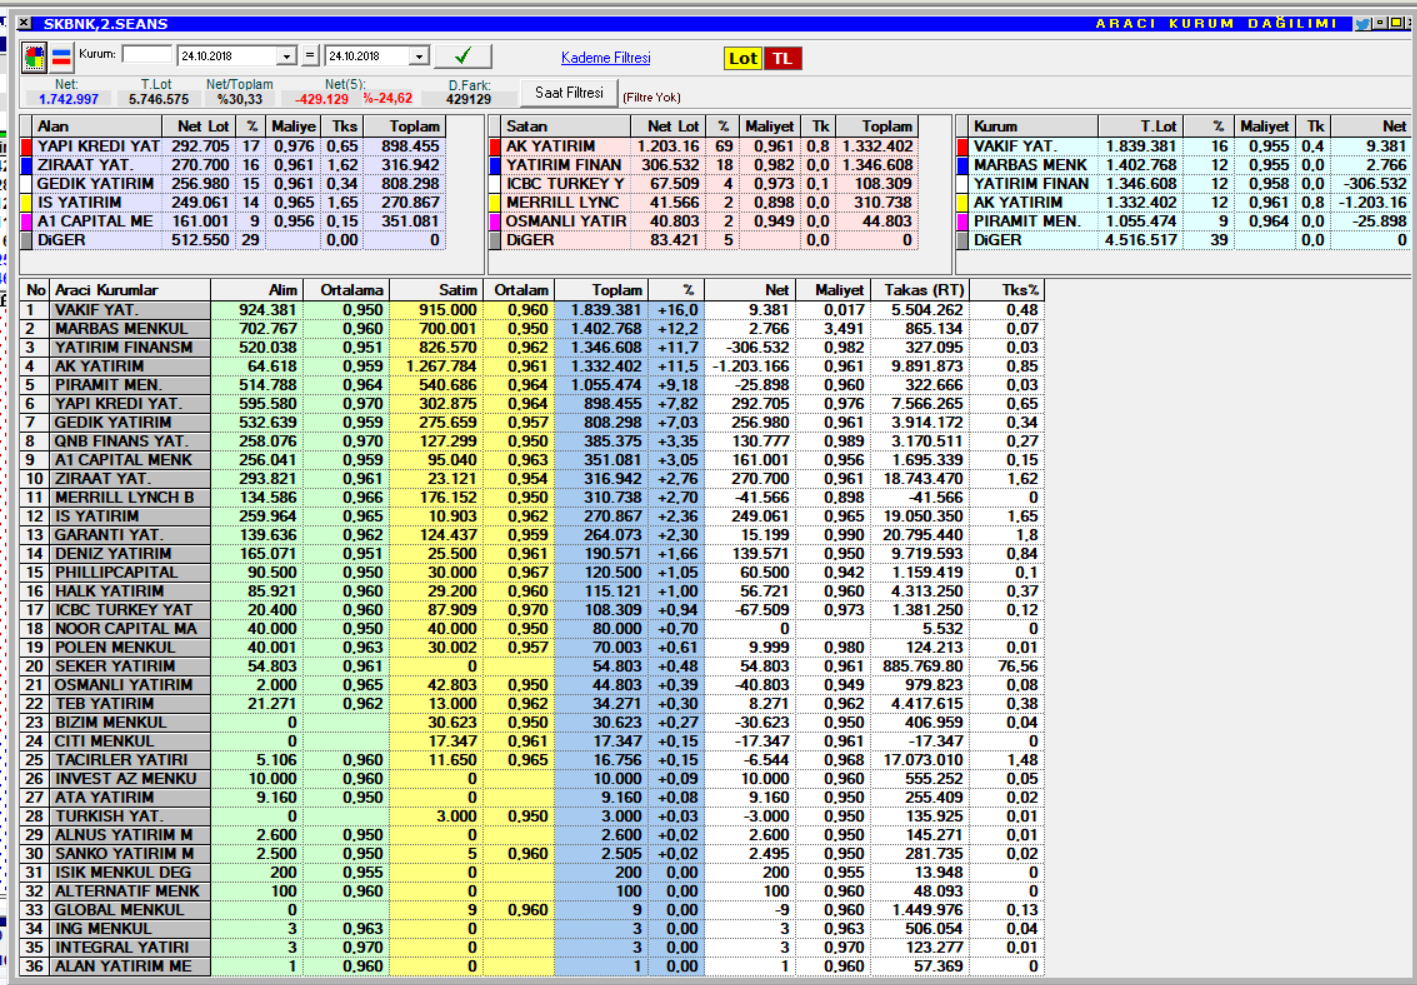The height and width of the screenshot is (985, 1417).
Task: Share via the Twitter bird icon
Action: tap(1362, 23)
